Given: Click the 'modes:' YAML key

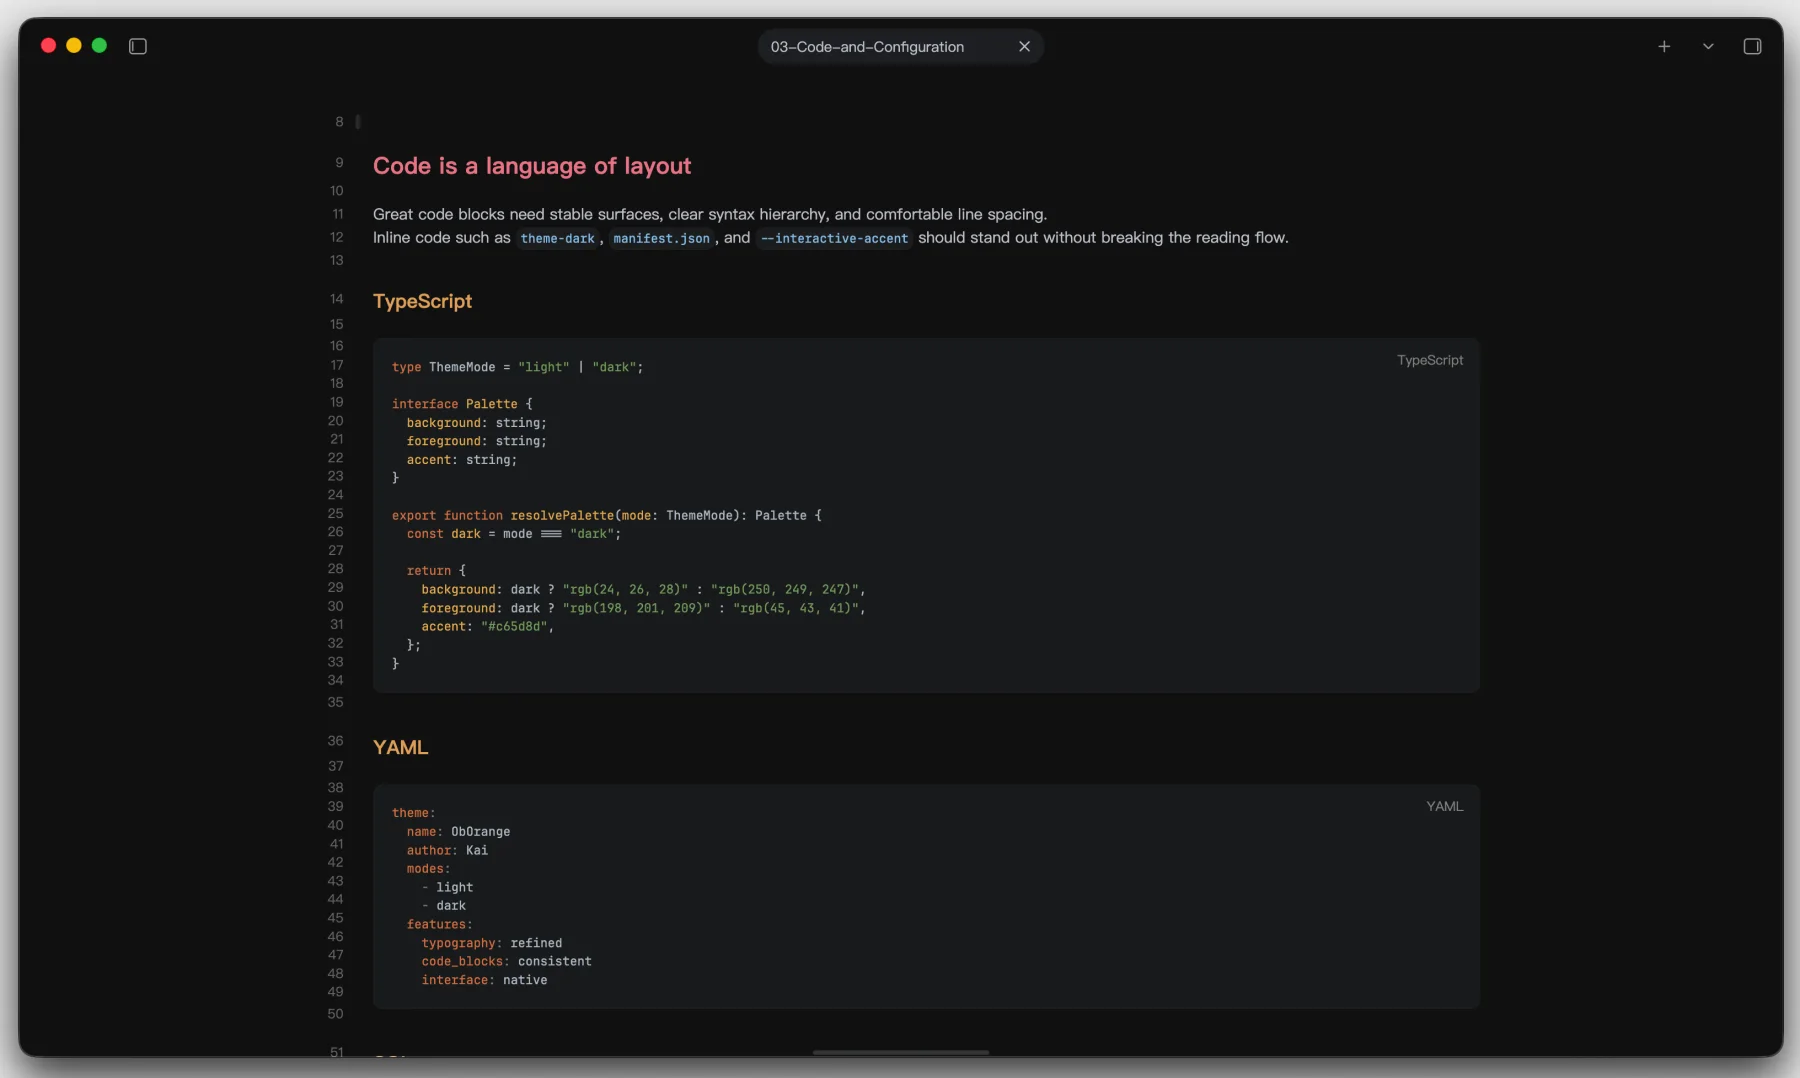Looking at the screenshot, I should click(428, 869).
